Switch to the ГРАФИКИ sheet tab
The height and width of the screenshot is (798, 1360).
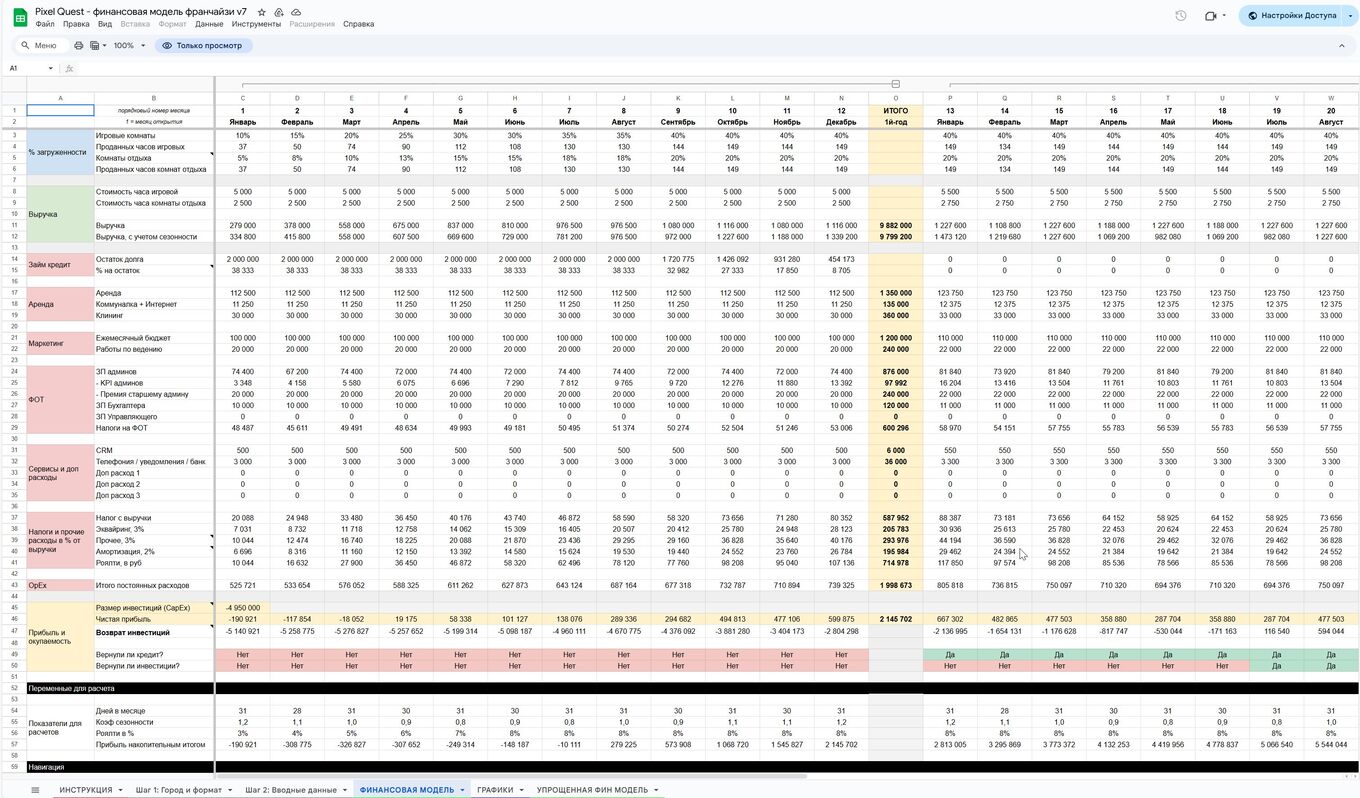click(495, 790)
